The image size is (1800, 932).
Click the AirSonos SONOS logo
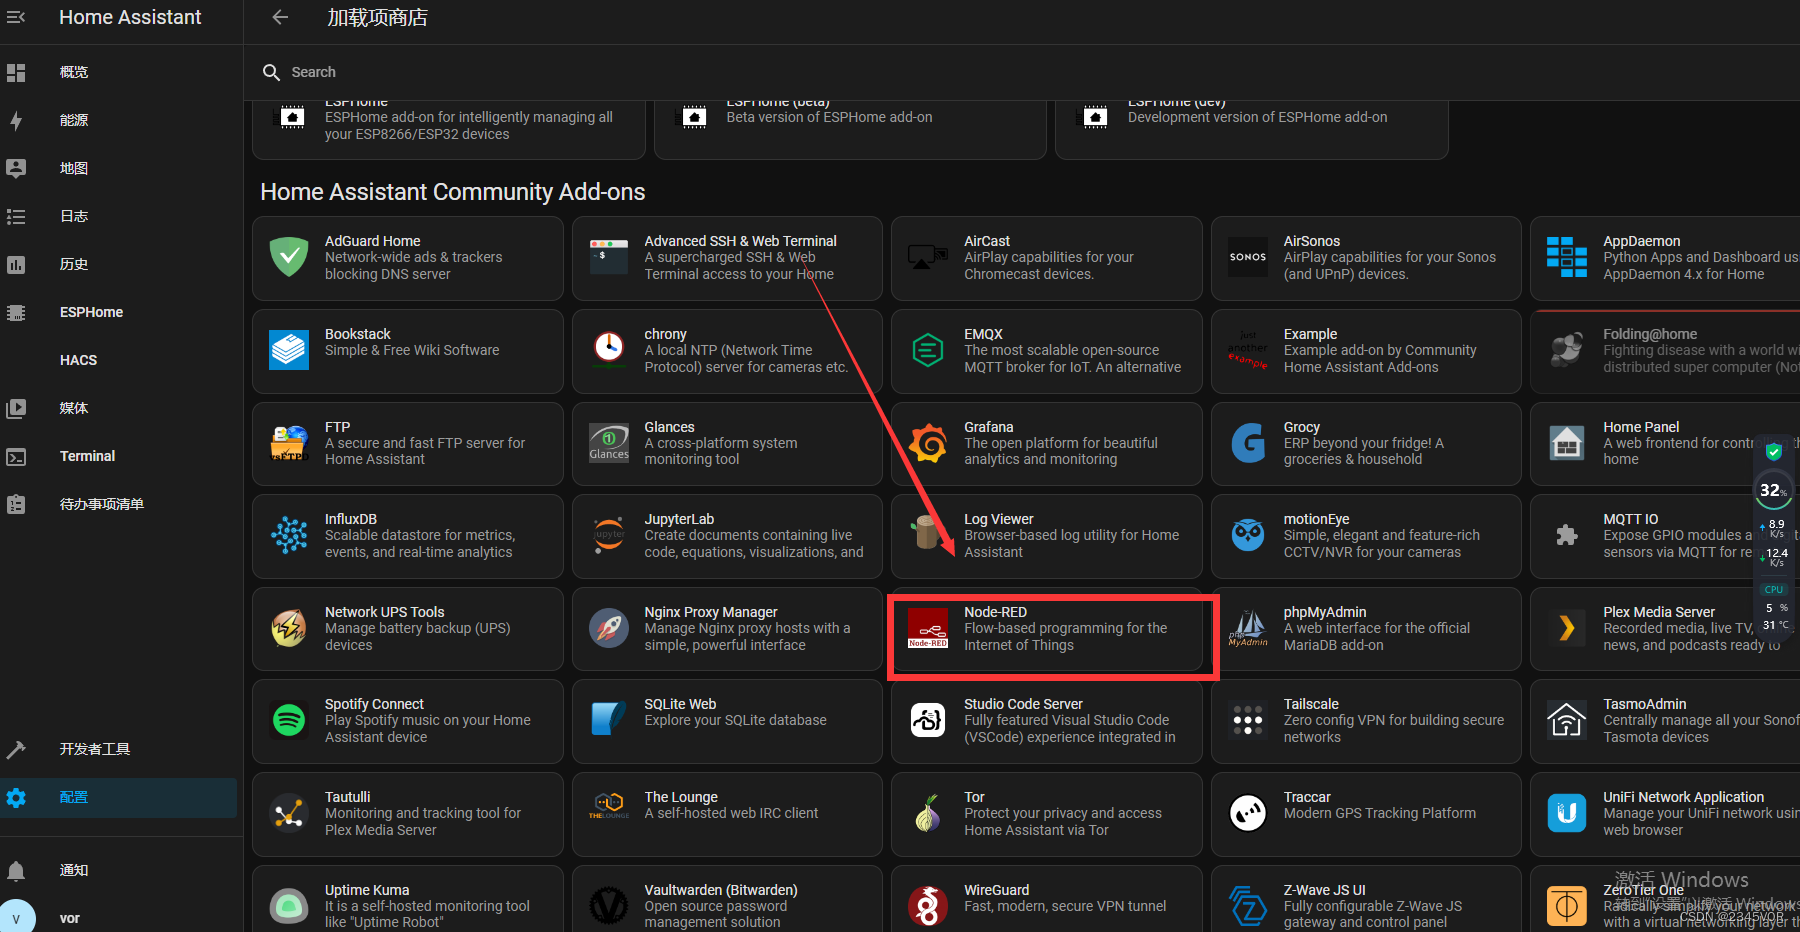pos(1248,257)
